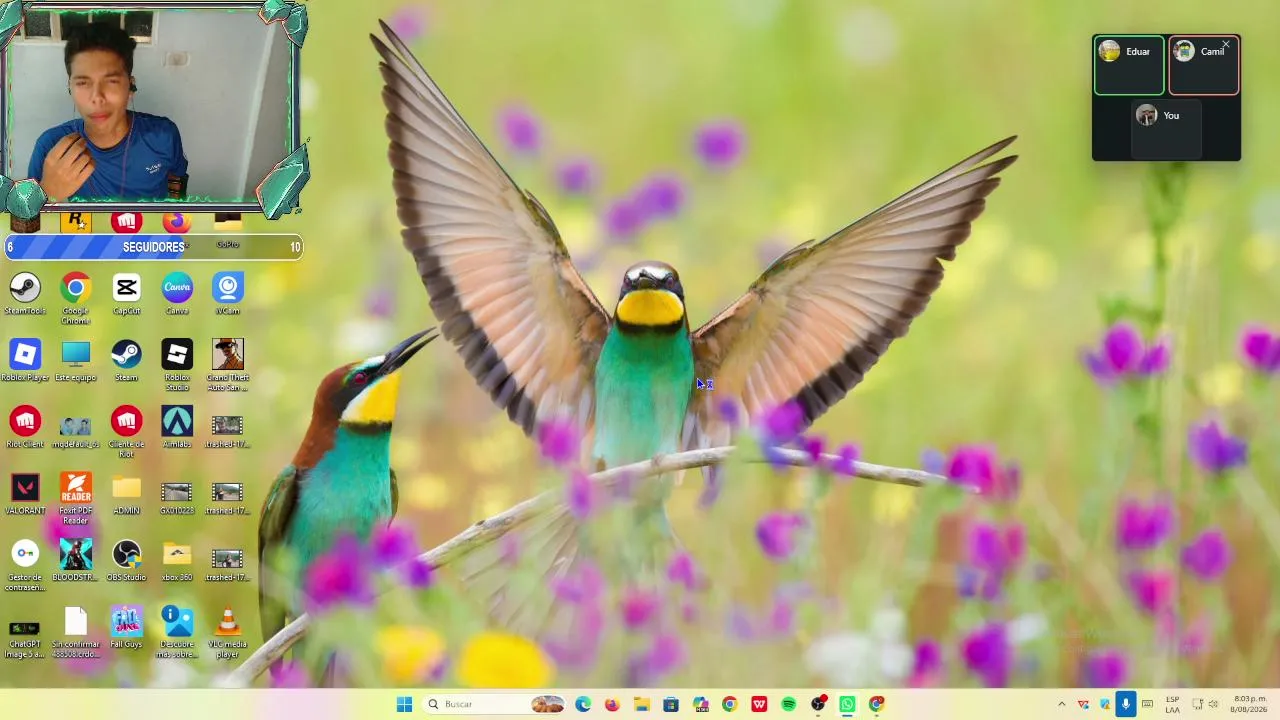Open Microsoft Store from the taskbar
The width and height of the screenshot is (1280, 720).
(x=671, y=704)
